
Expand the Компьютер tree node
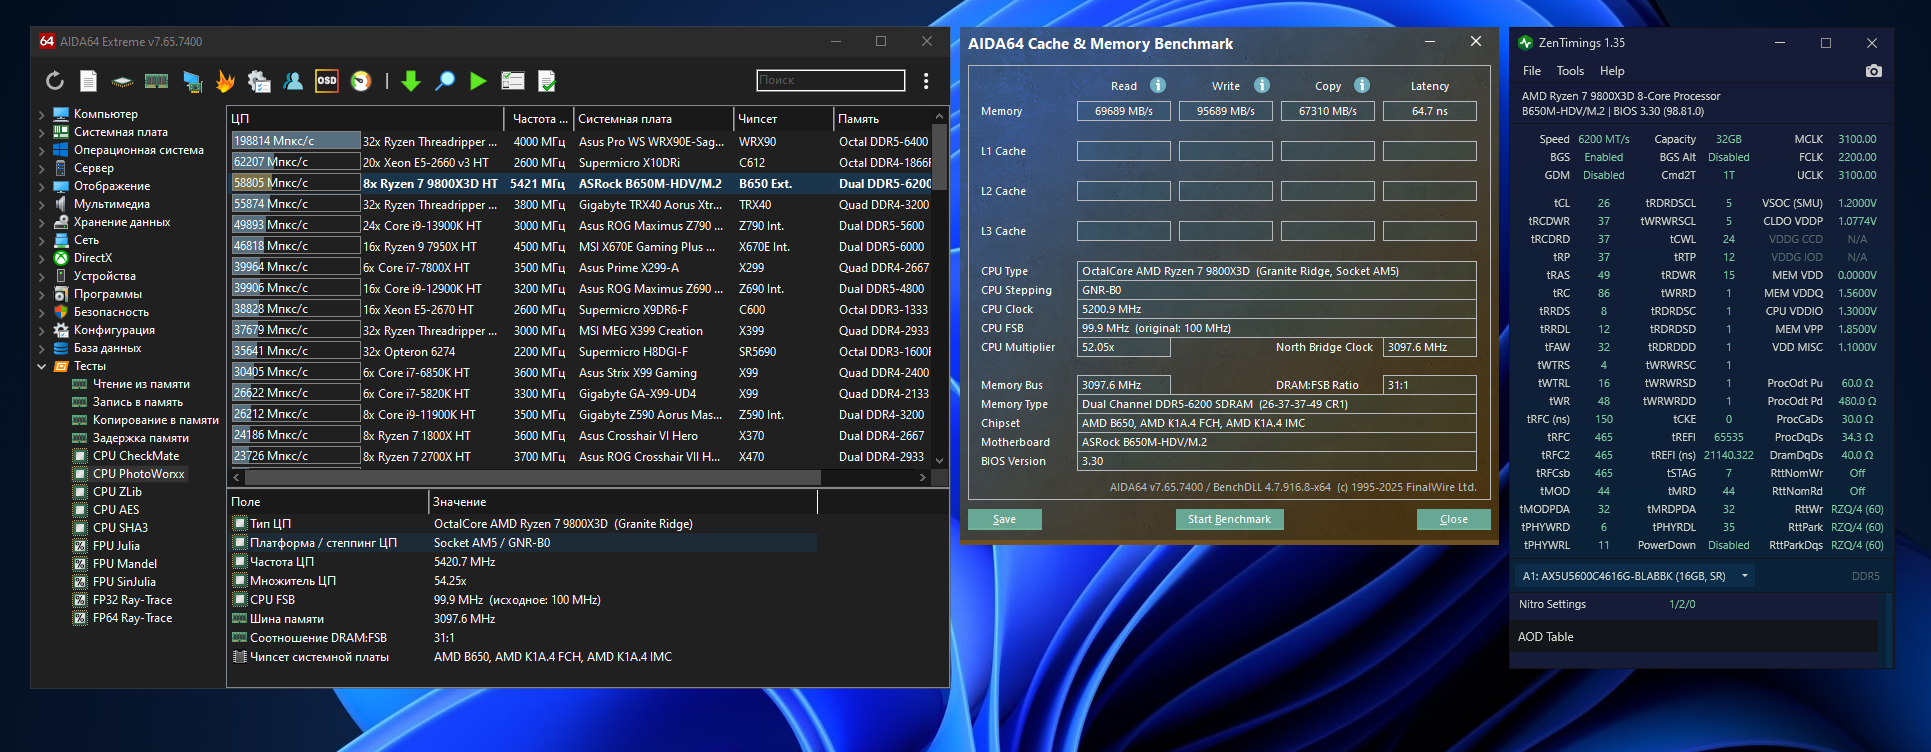(x=41, y=114)
